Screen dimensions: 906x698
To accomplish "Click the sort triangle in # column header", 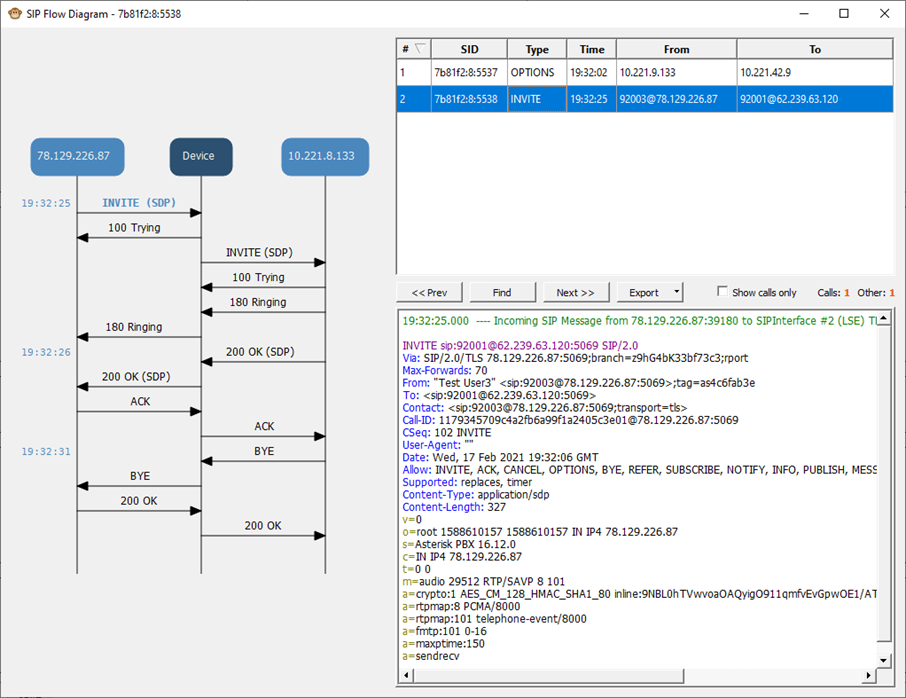I will point(420,49).
